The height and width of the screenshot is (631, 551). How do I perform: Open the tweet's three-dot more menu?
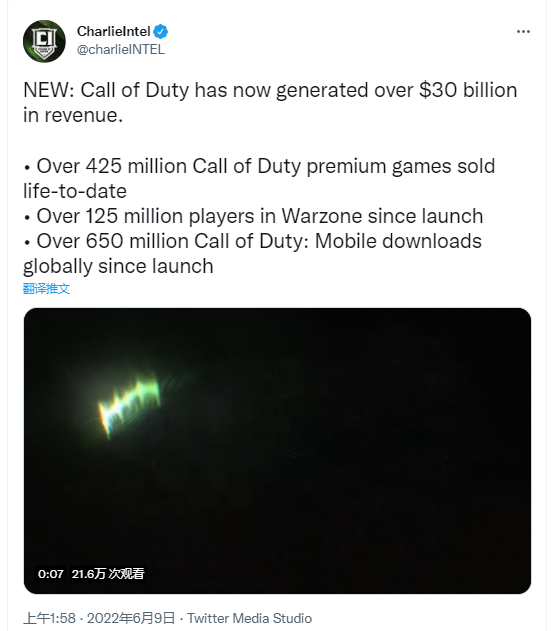coord(523,31)
